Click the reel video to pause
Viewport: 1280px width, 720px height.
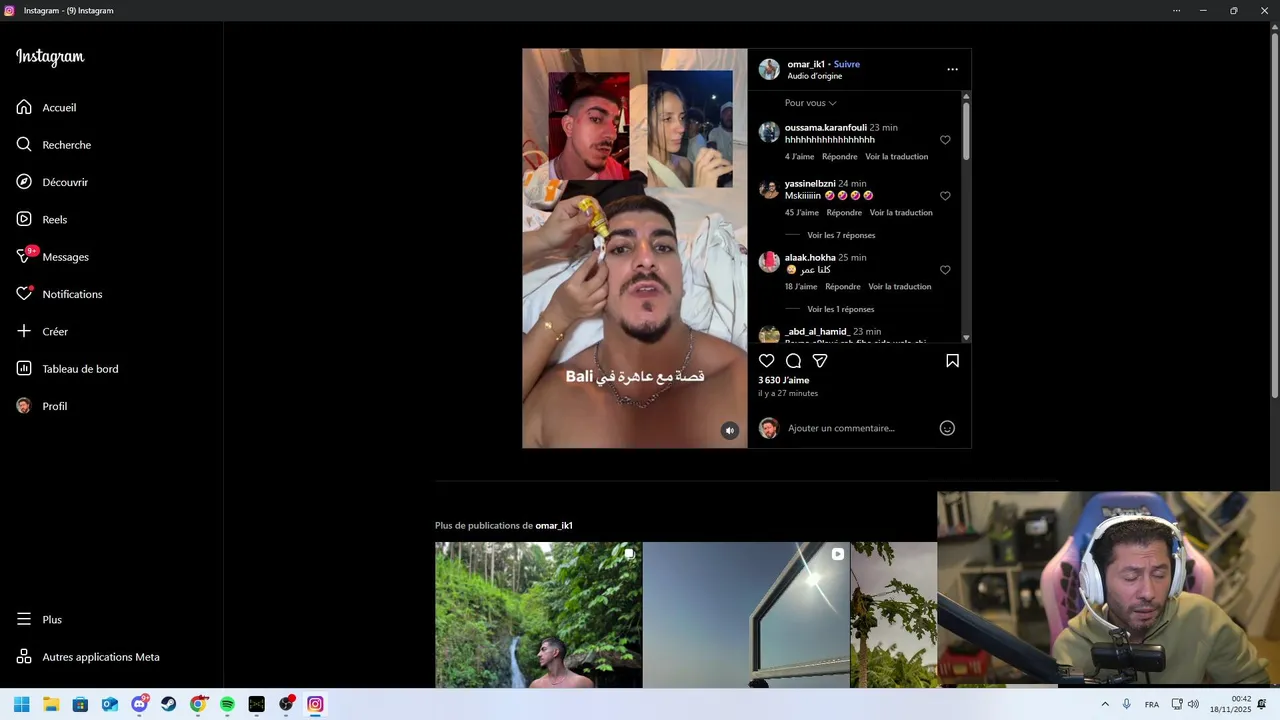click(x=634, y=248)
